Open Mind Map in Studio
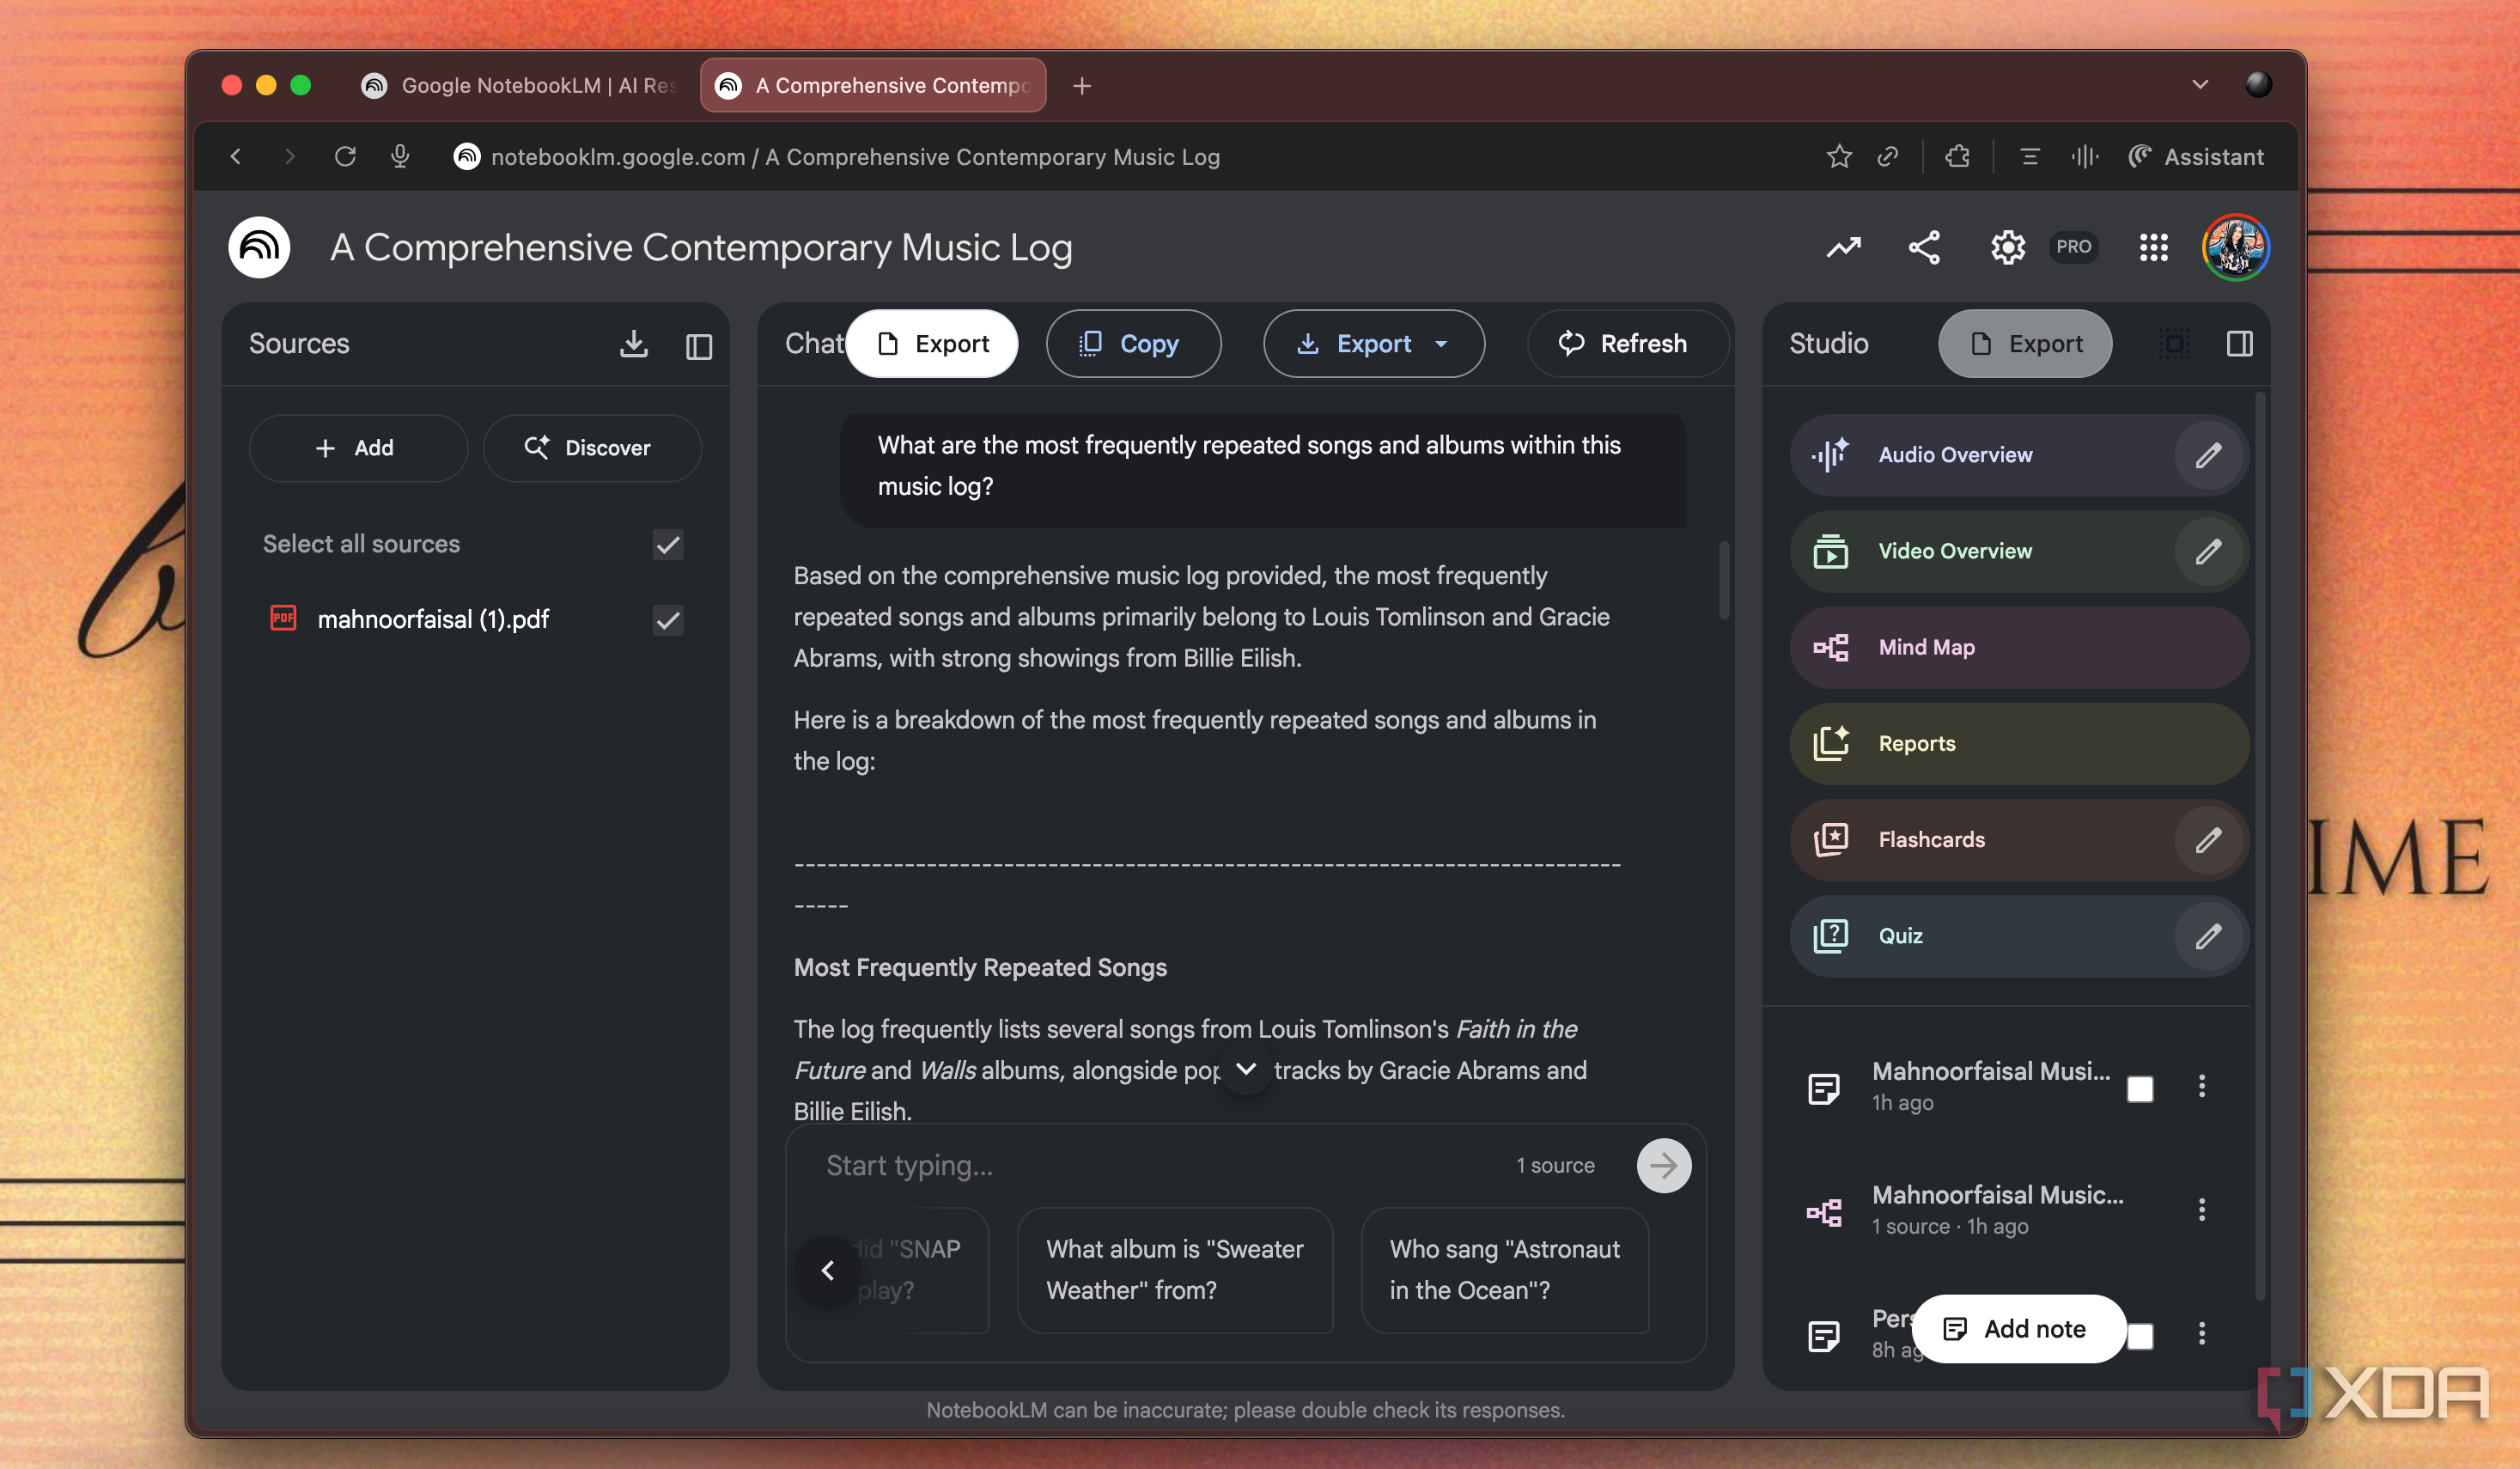The height and width of the screenshot is (1469, 2520). click(x=2019, y=648)
